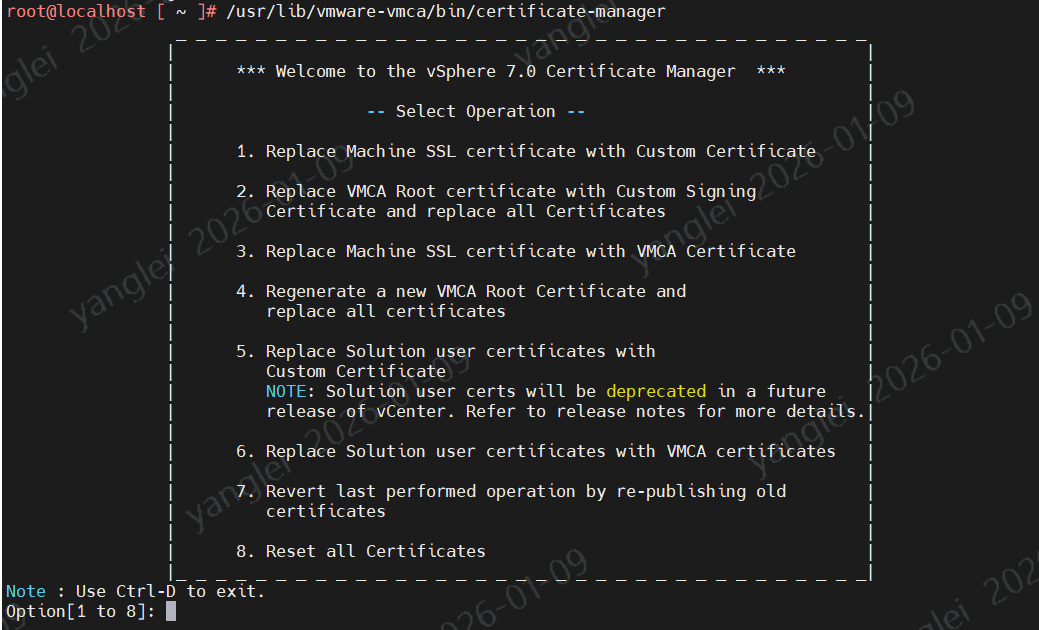This screenshot has width=1039, height=630.
Task: Click option 4 Regenerate a new VMCA Root Certificate
Action: [461, 291]
